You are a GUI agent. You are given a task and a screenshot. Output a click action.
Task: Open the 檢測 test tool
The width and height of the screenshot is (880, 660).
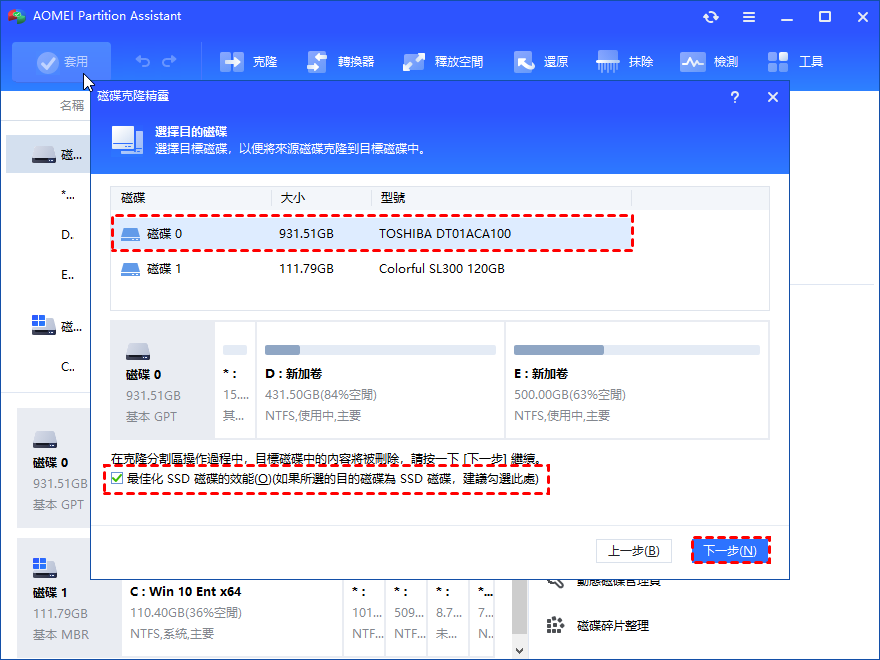(x=709, y=62)
